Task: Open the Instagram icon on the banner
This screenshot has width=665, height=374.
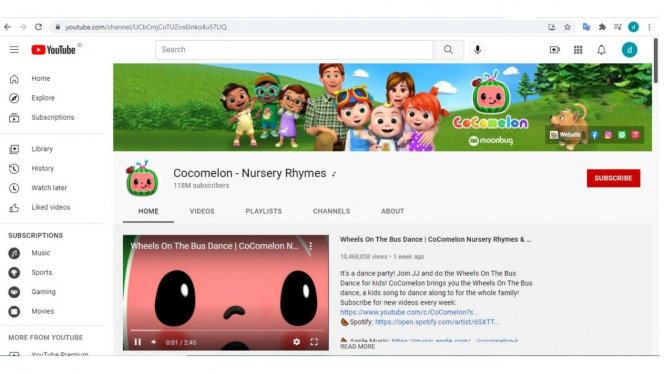Action: (608, 135)
